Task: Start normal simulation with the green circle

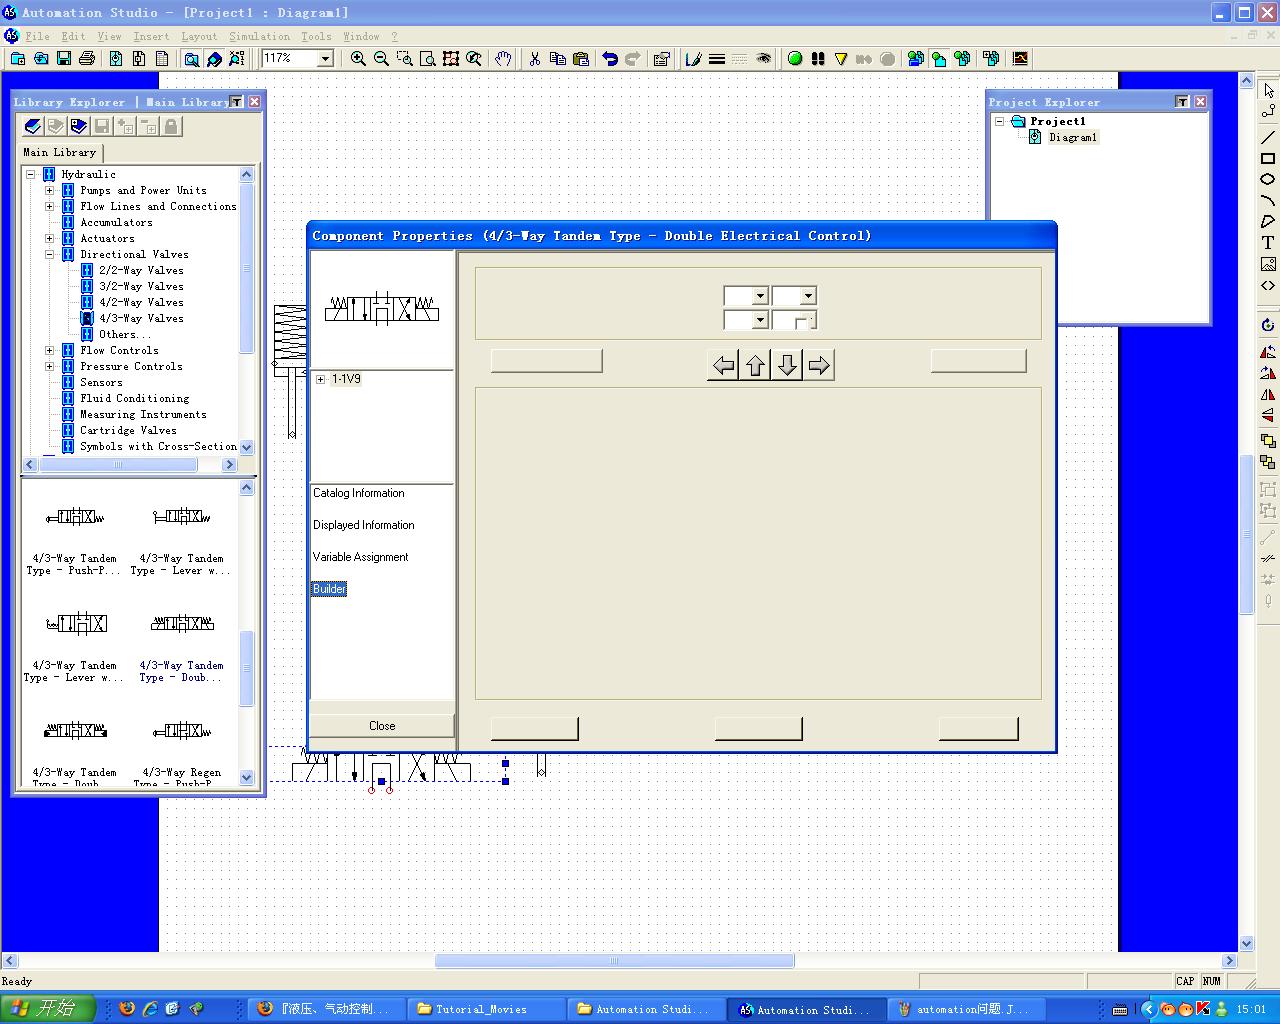Action: (795, 59)
